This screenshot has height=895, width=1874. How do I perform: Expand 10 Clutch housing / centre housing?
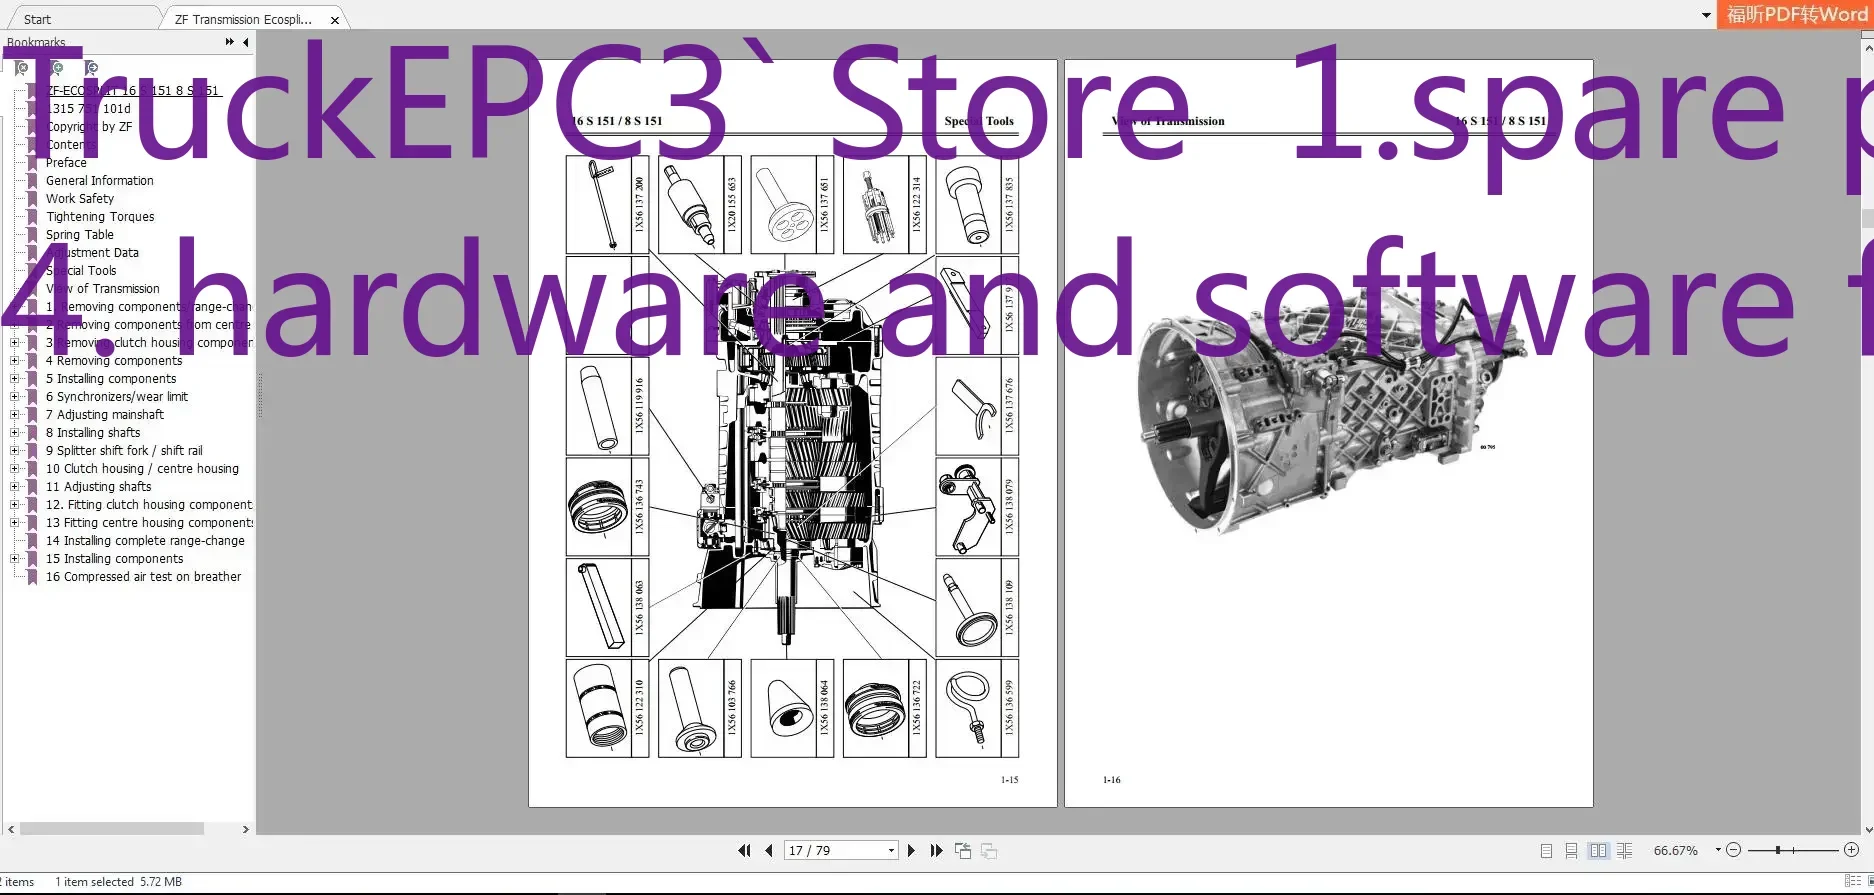(x=15, y=469)
